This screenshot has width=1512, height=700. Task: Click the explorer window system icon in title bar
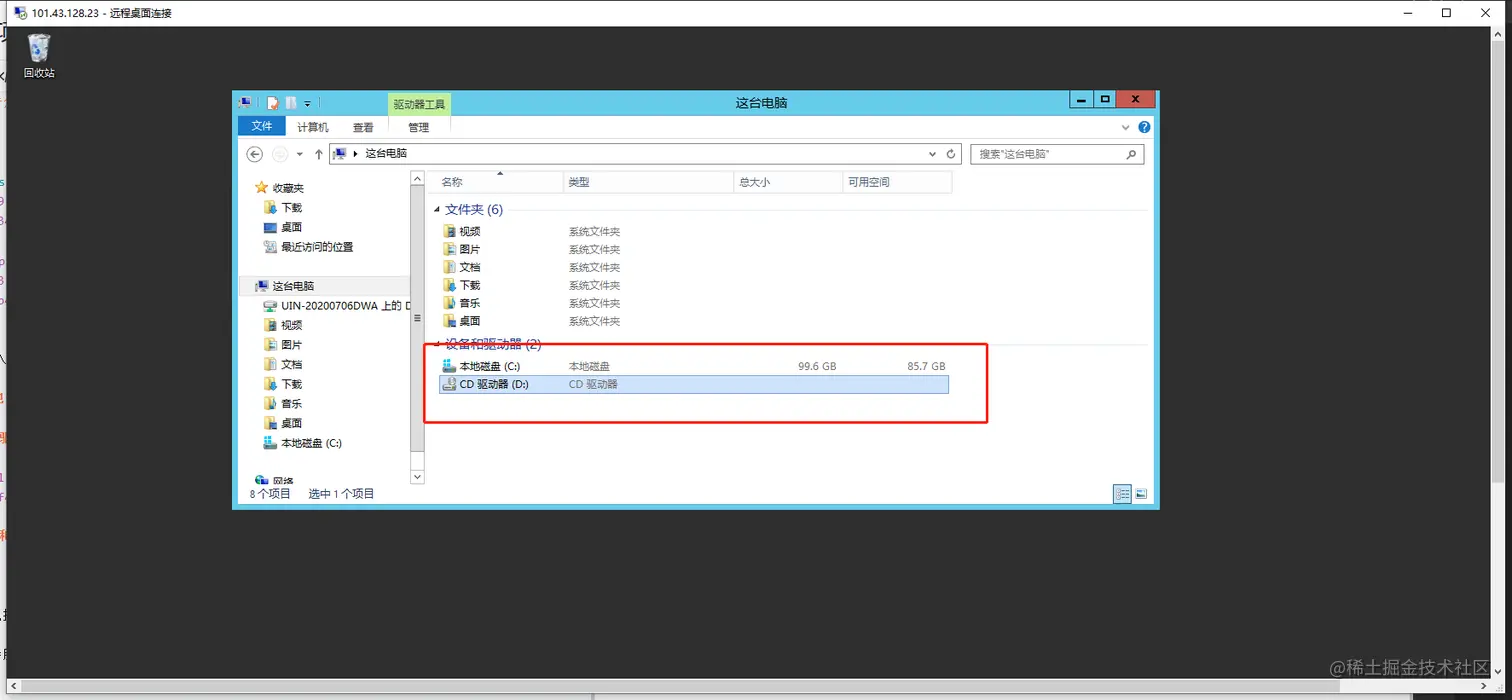245,102
